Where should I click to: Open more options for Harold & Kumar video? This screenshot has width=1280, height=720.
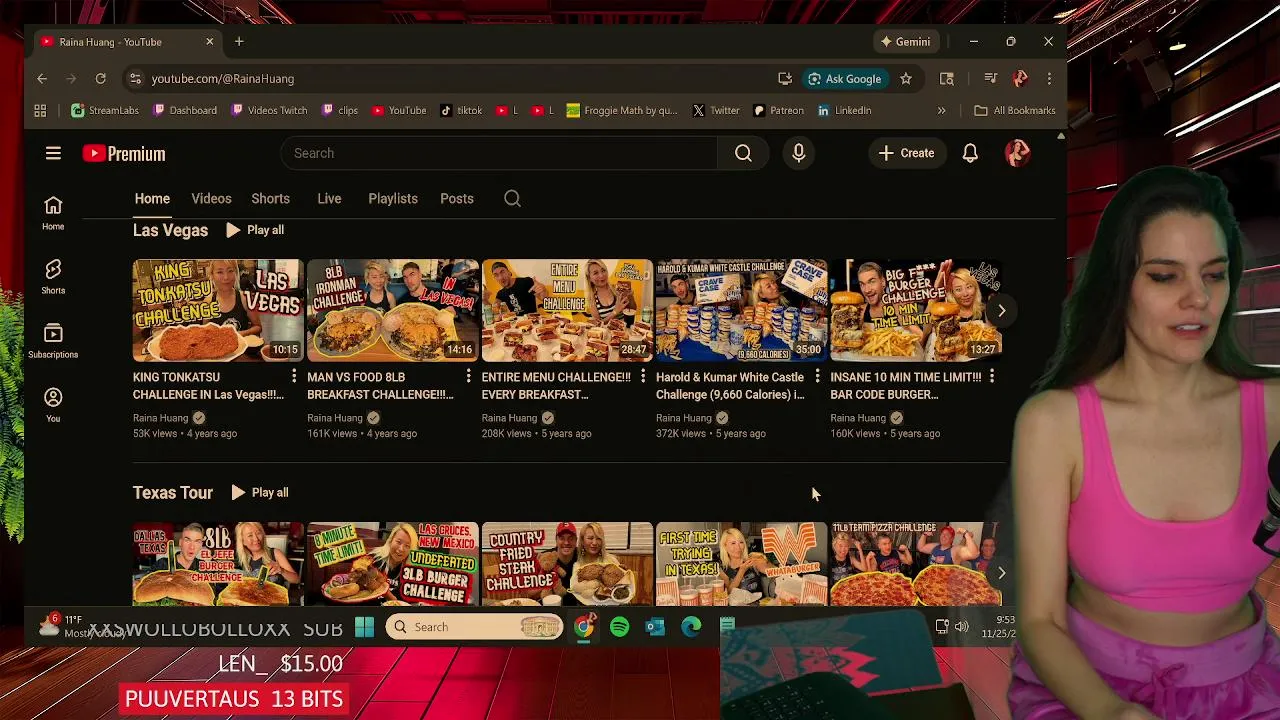817,376
